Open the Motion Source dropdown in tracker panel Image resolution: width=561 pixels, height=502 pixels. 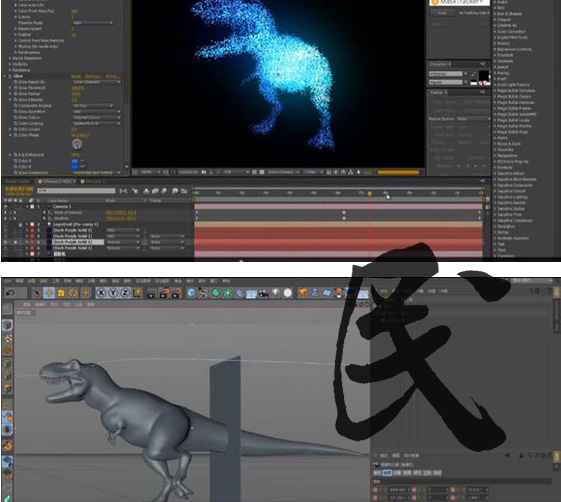click(473, 119)
